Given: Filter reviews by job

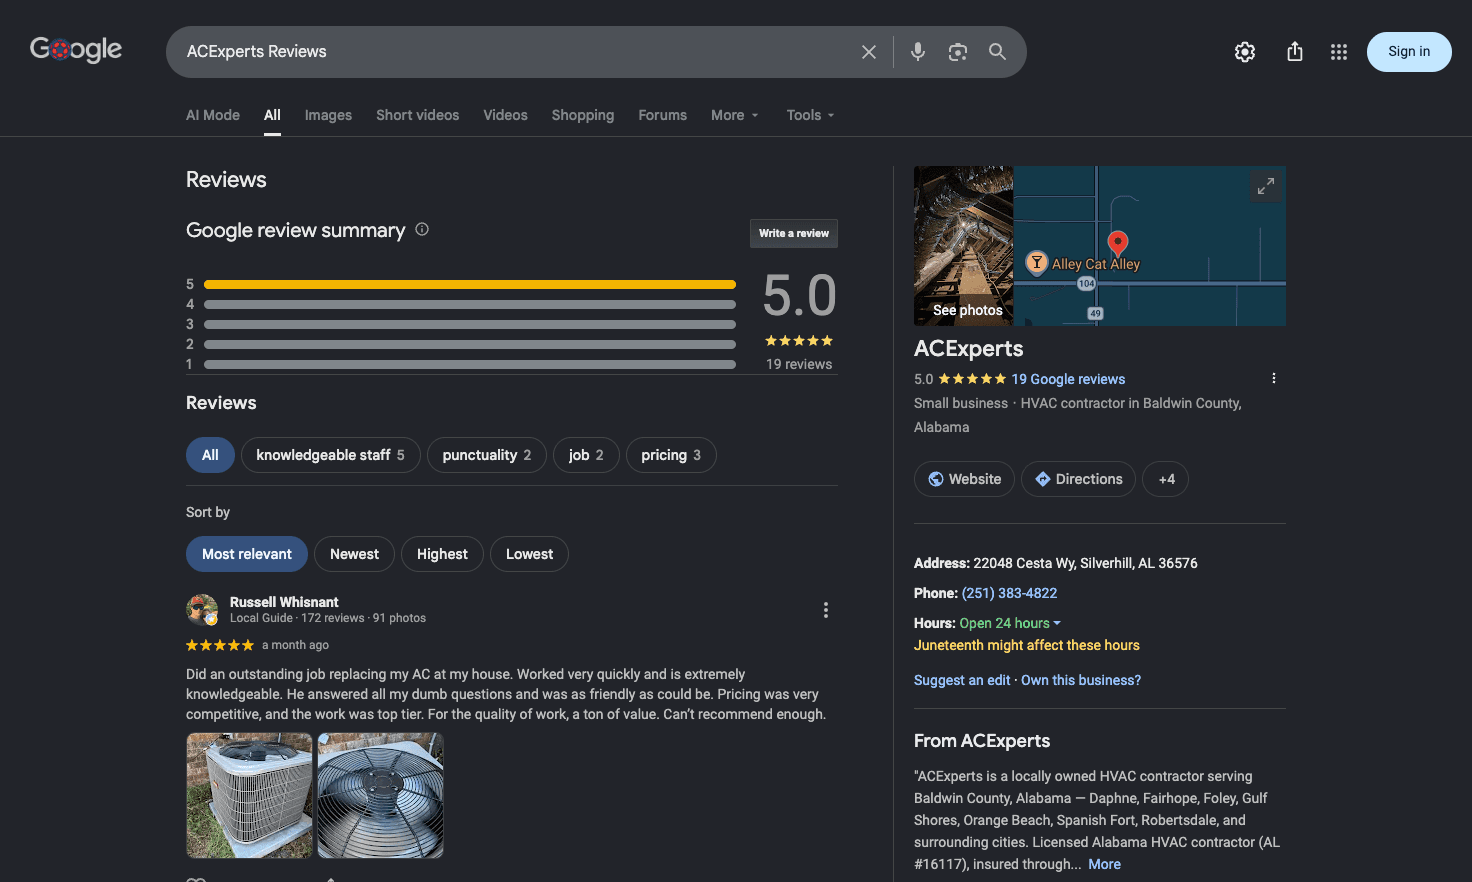Looking at the screenshot, I should 586,455.
